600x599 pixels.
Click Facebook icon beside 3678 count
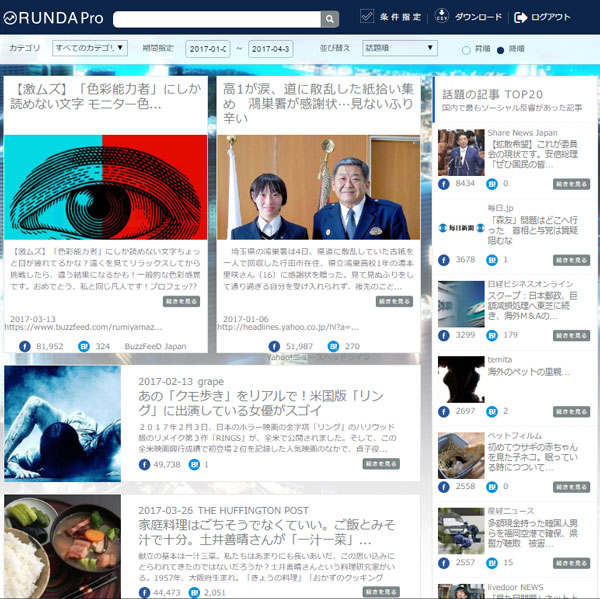443,260
